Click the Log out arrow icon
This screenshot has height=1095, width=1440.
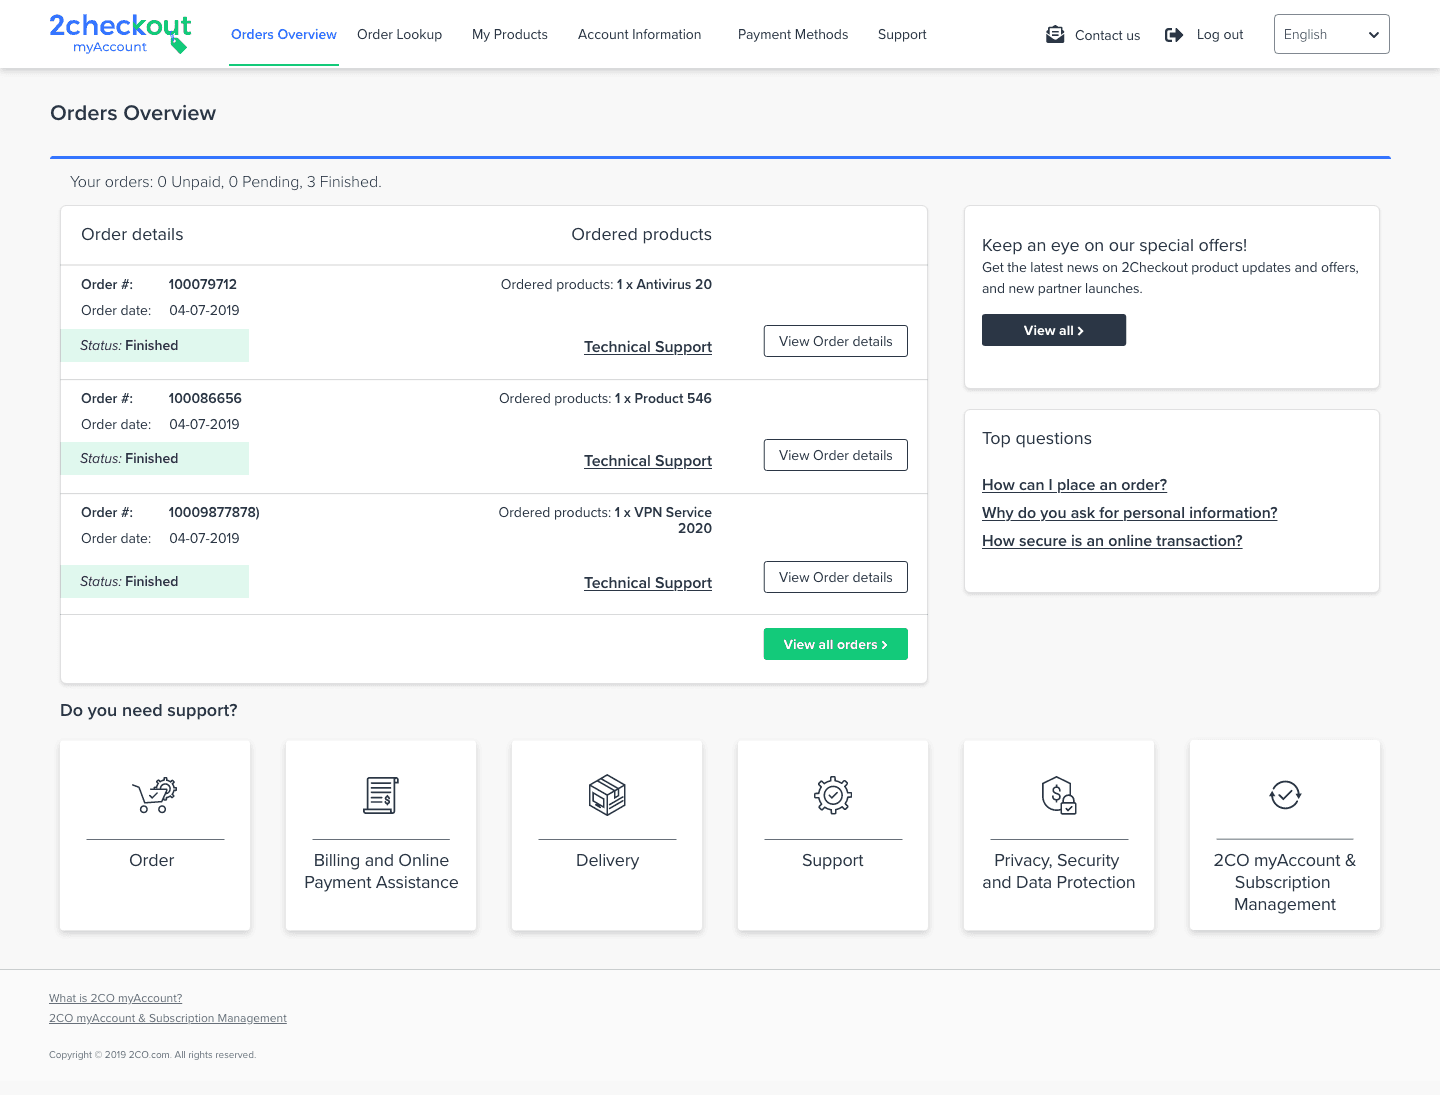[1174, 35]
